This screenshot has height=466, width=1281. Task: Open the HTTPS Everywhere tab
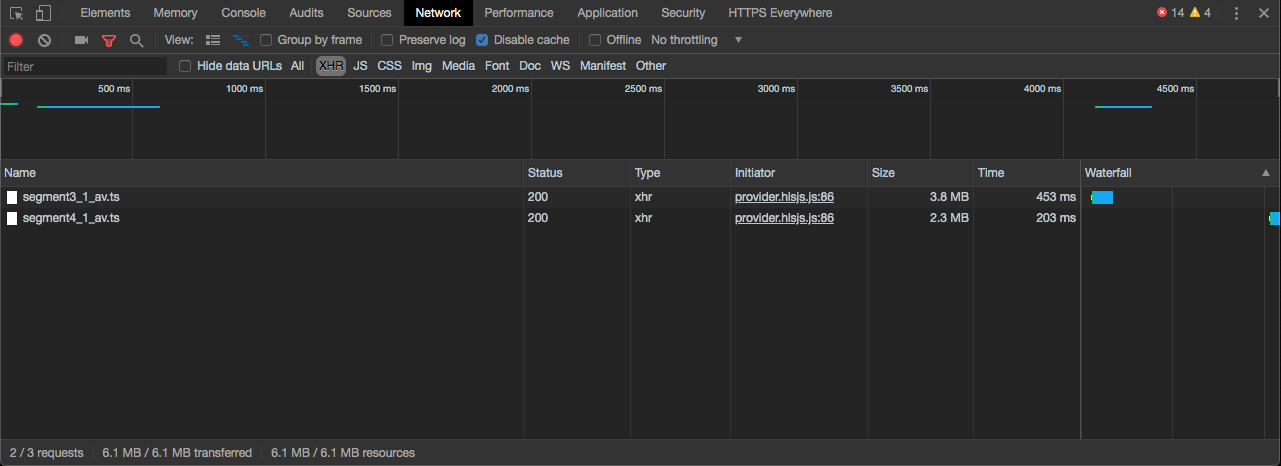click(x=780, y=13)
